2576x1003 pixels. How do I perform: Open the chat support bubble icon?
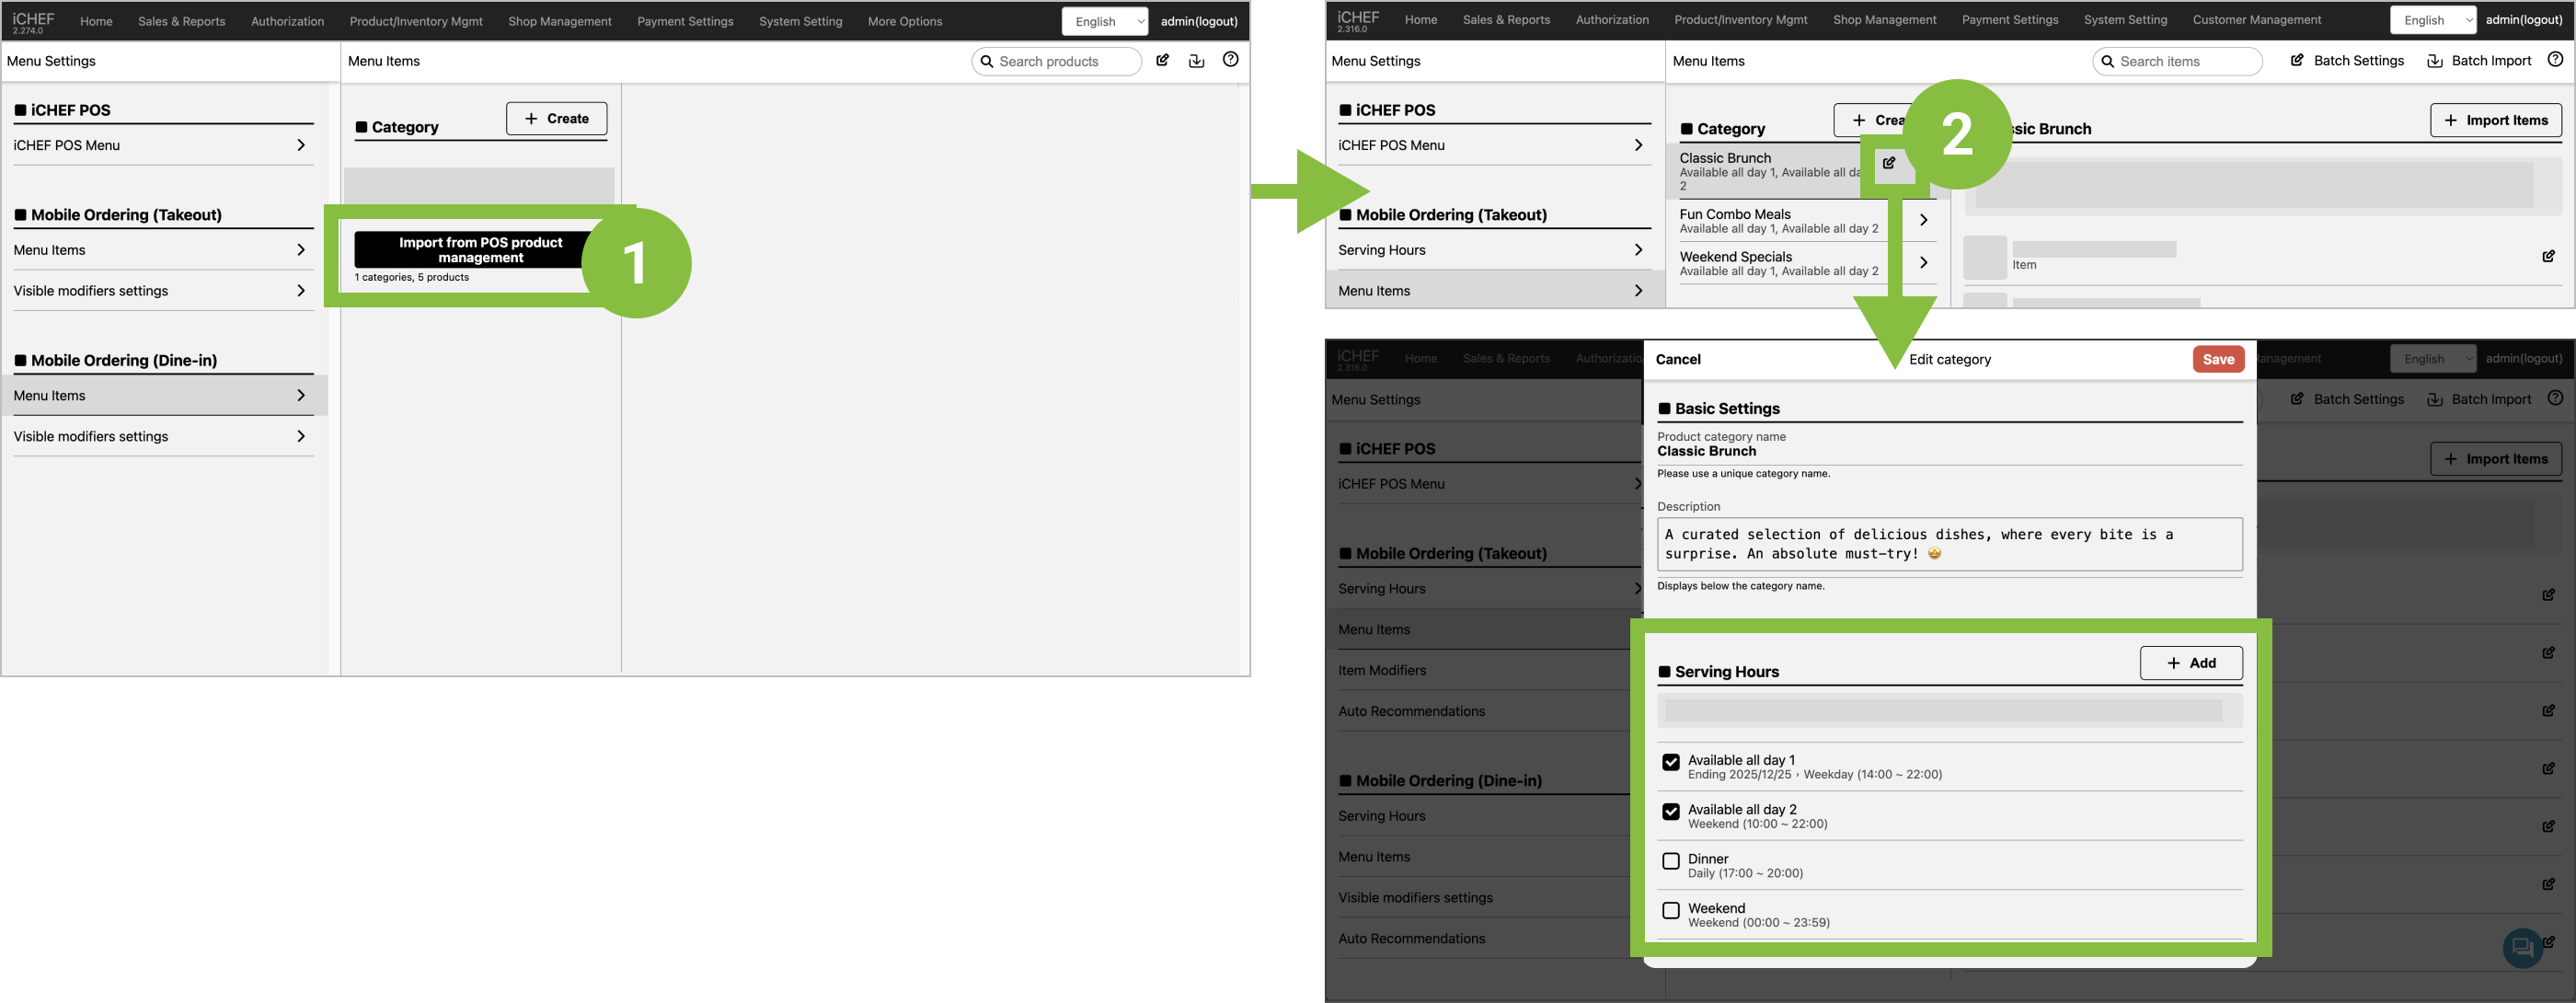(x=2521, y=946)
